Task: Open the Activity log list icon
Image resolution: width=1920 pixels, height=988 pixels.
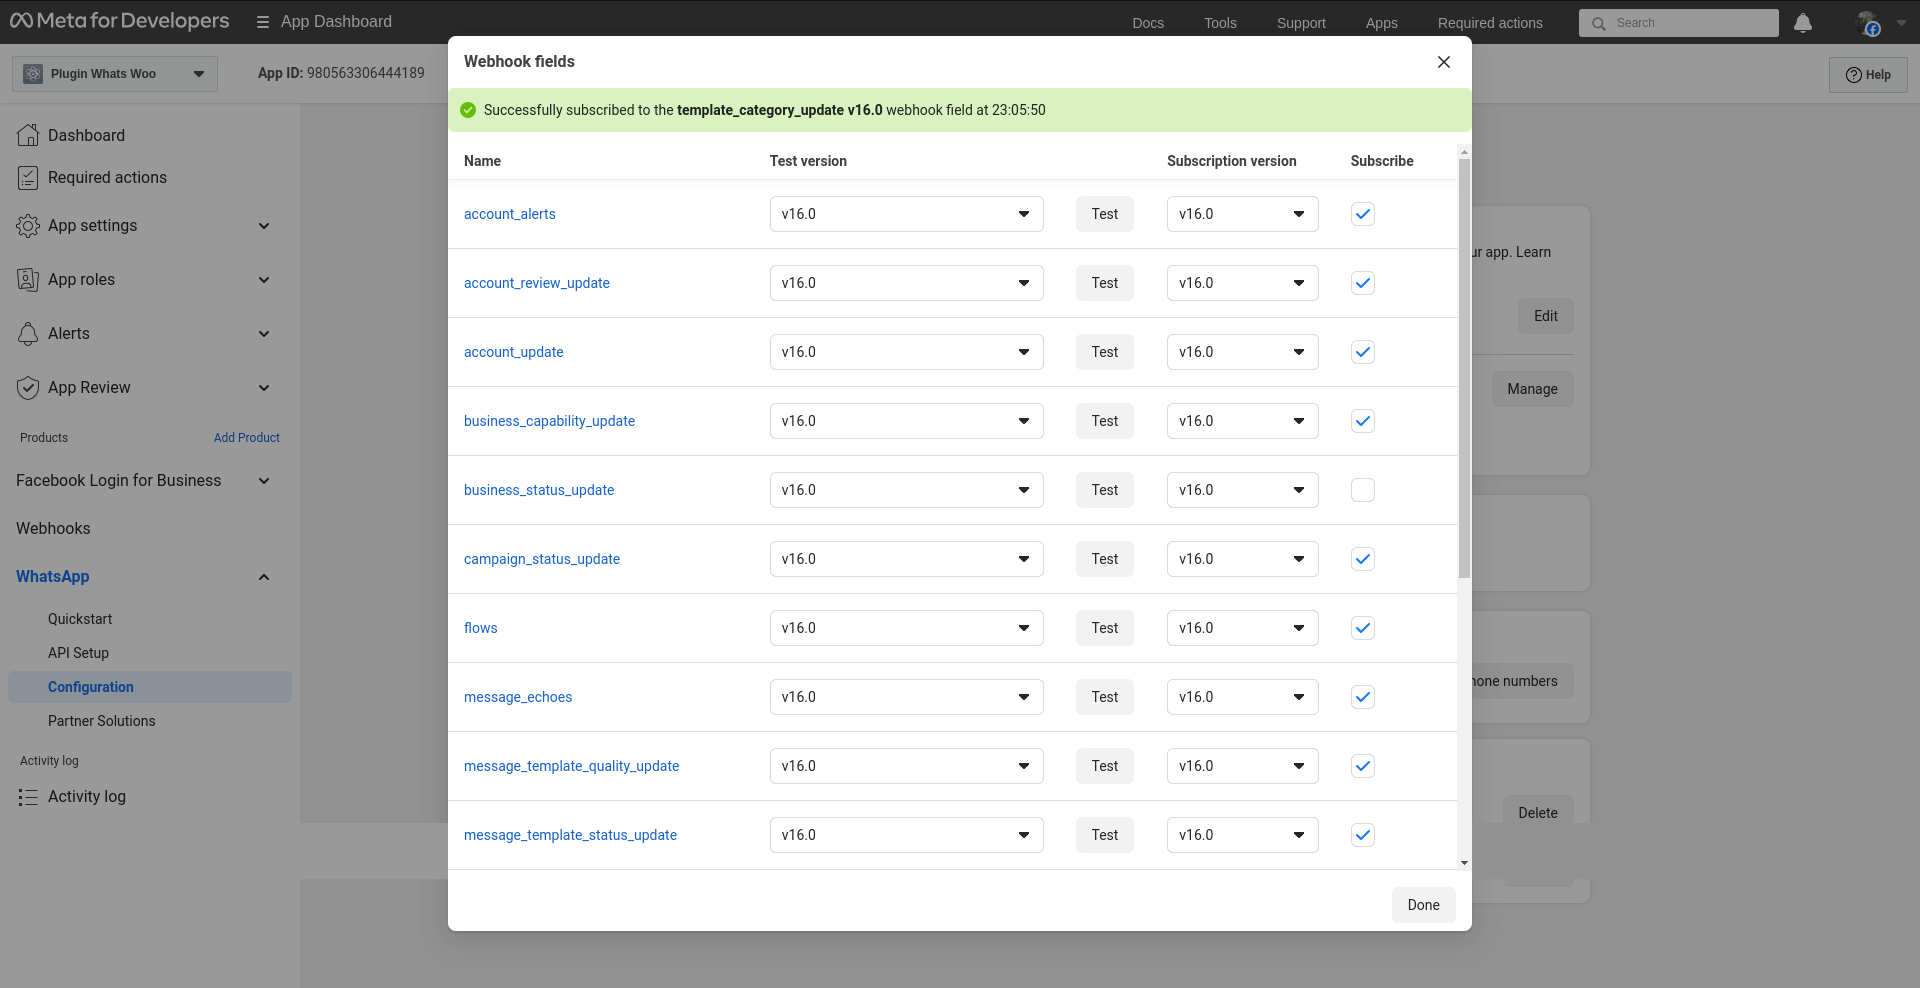Action: (28, 797)
